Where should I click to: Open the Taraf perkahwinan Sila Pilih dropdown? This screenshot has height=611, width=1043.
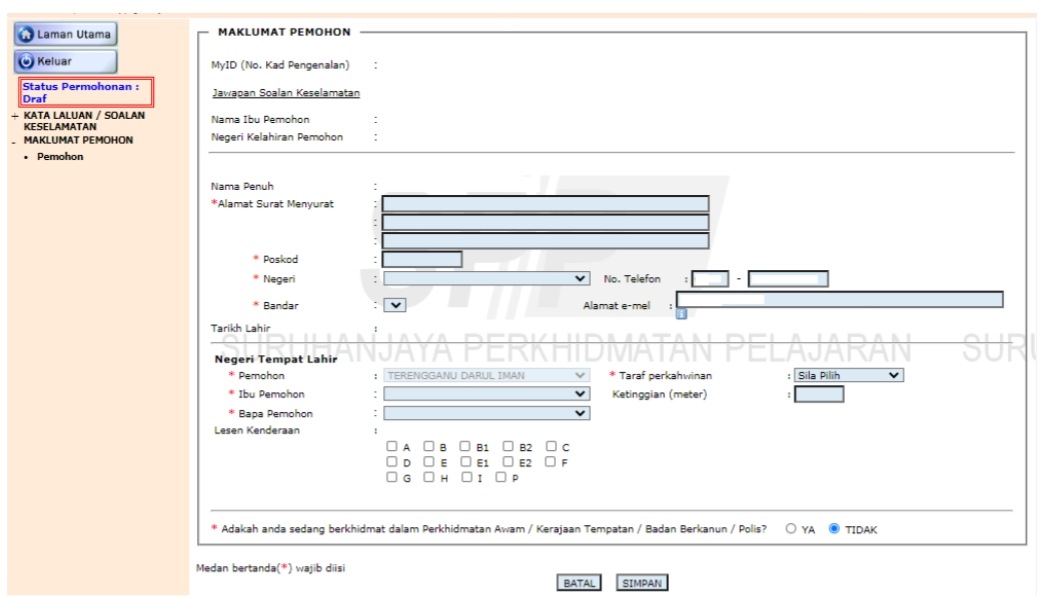tap(849, 376)
